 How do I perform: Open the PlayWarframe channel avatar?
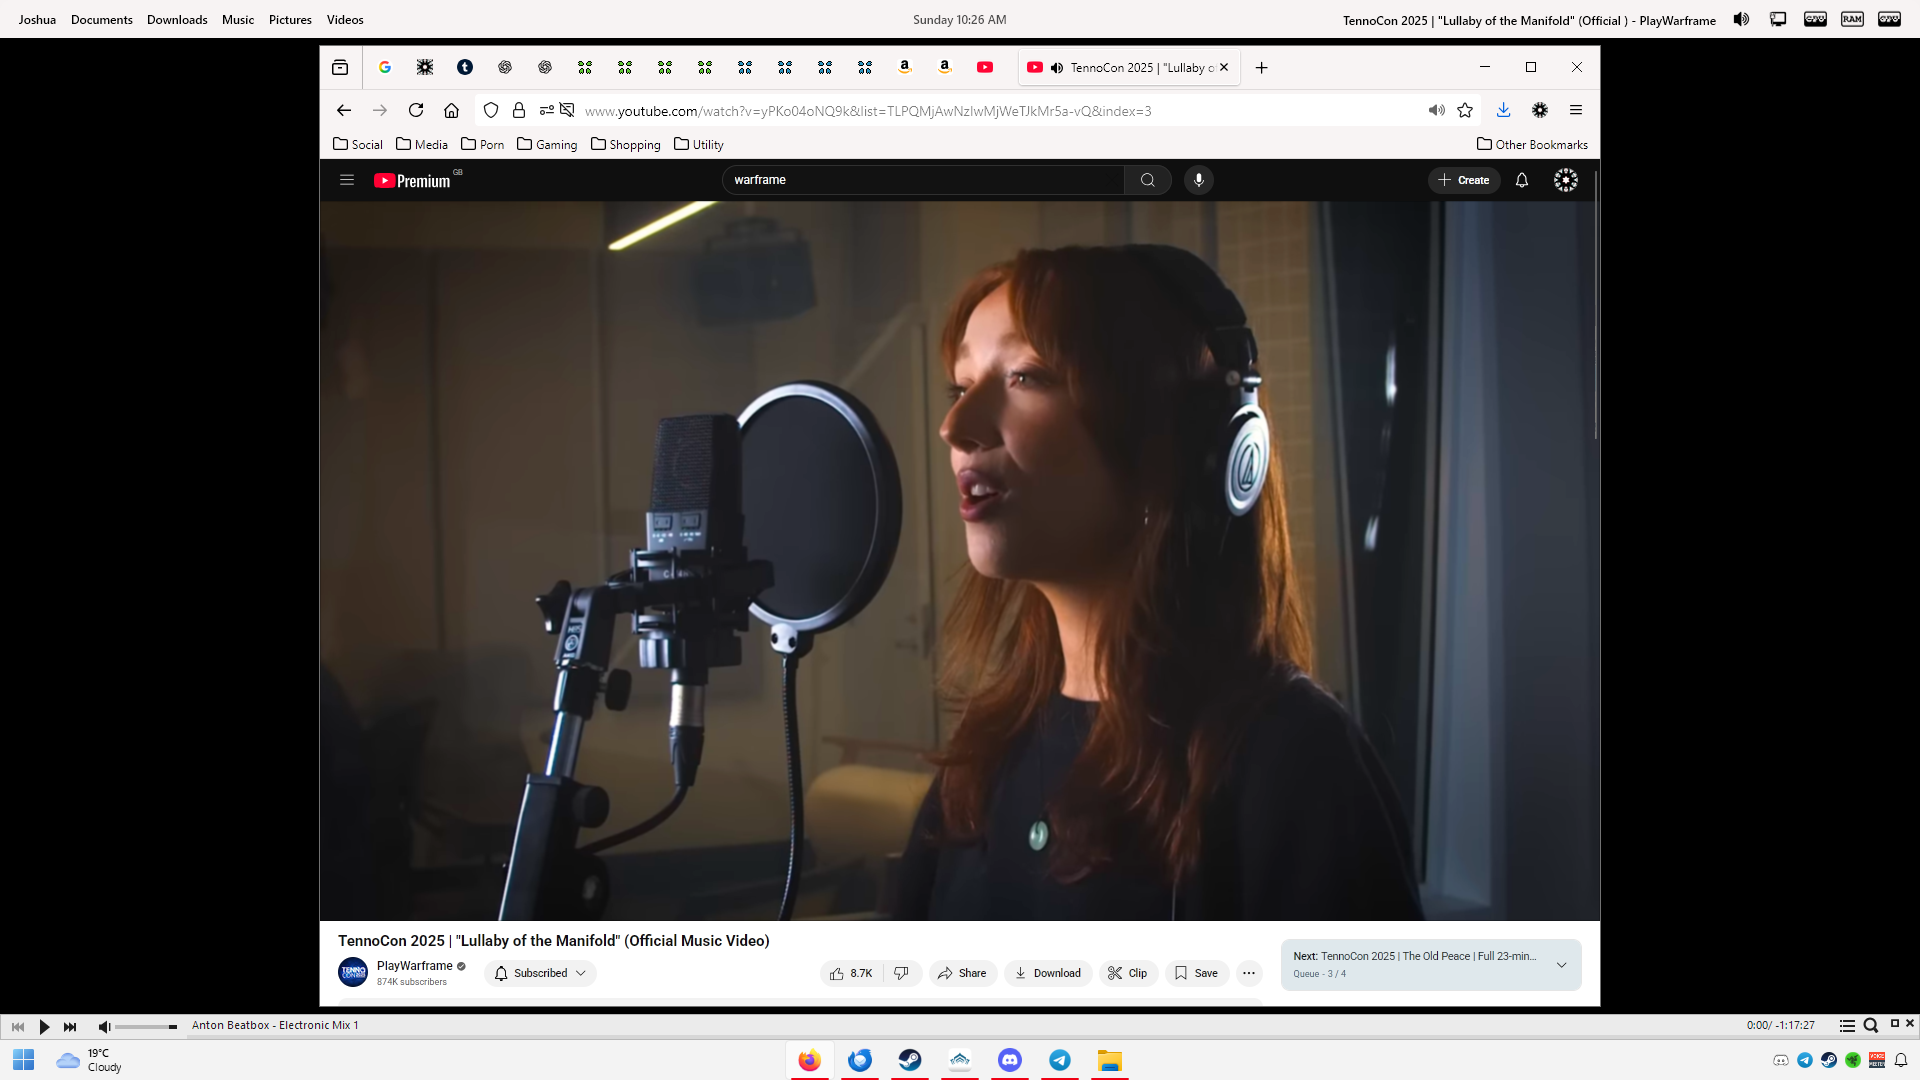[x=353, y=972]
